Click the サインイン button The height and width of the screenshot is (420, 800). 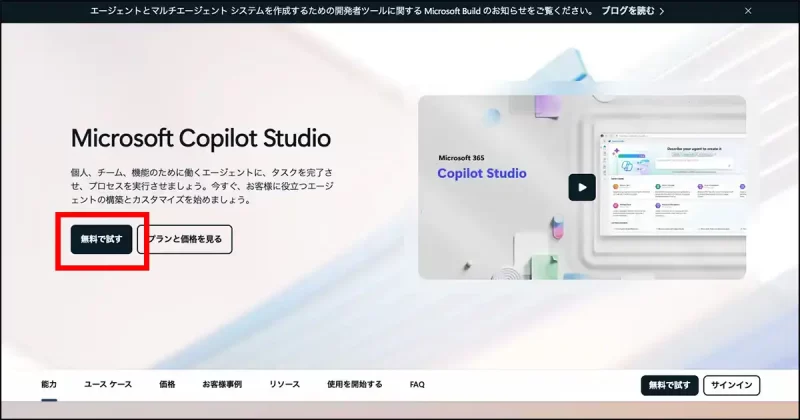(732, 385)
